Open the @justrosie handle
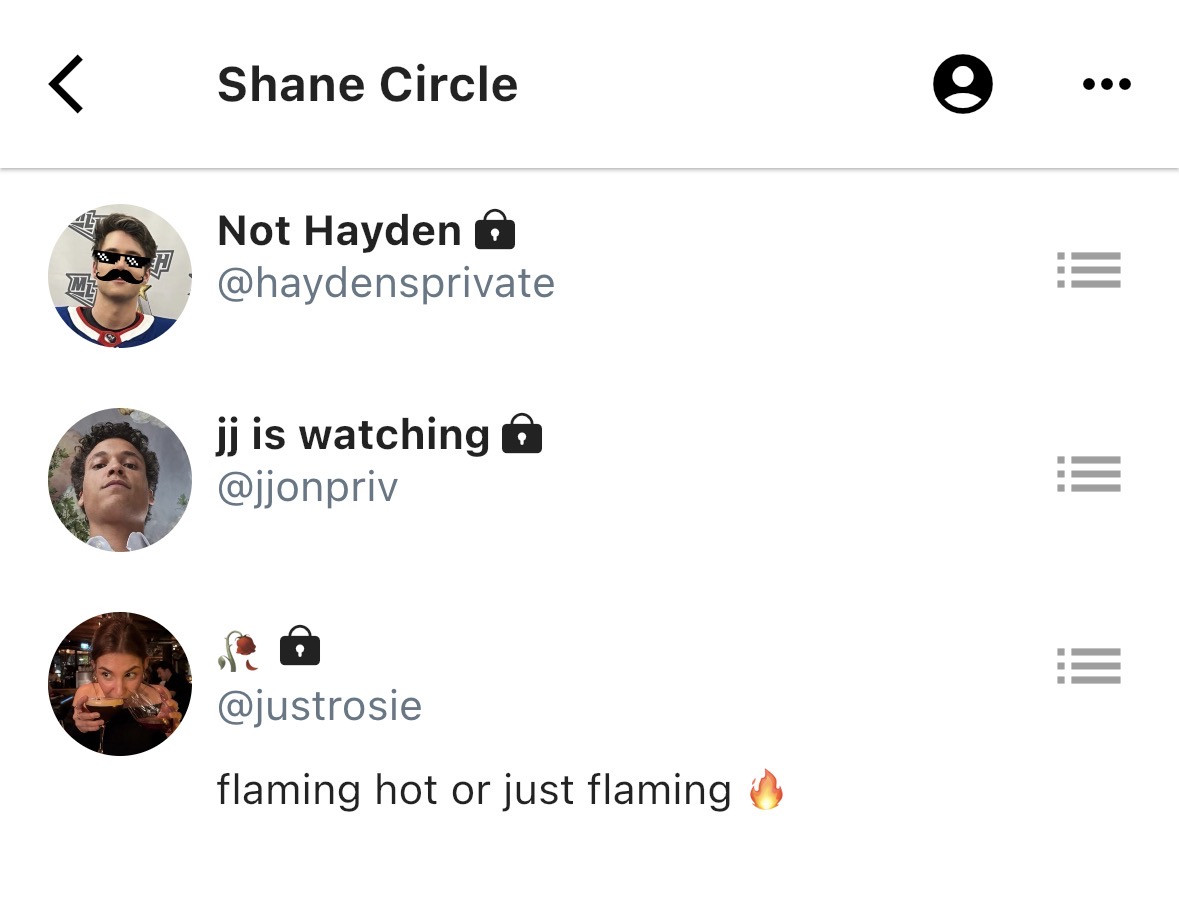 tap(320, 707)
